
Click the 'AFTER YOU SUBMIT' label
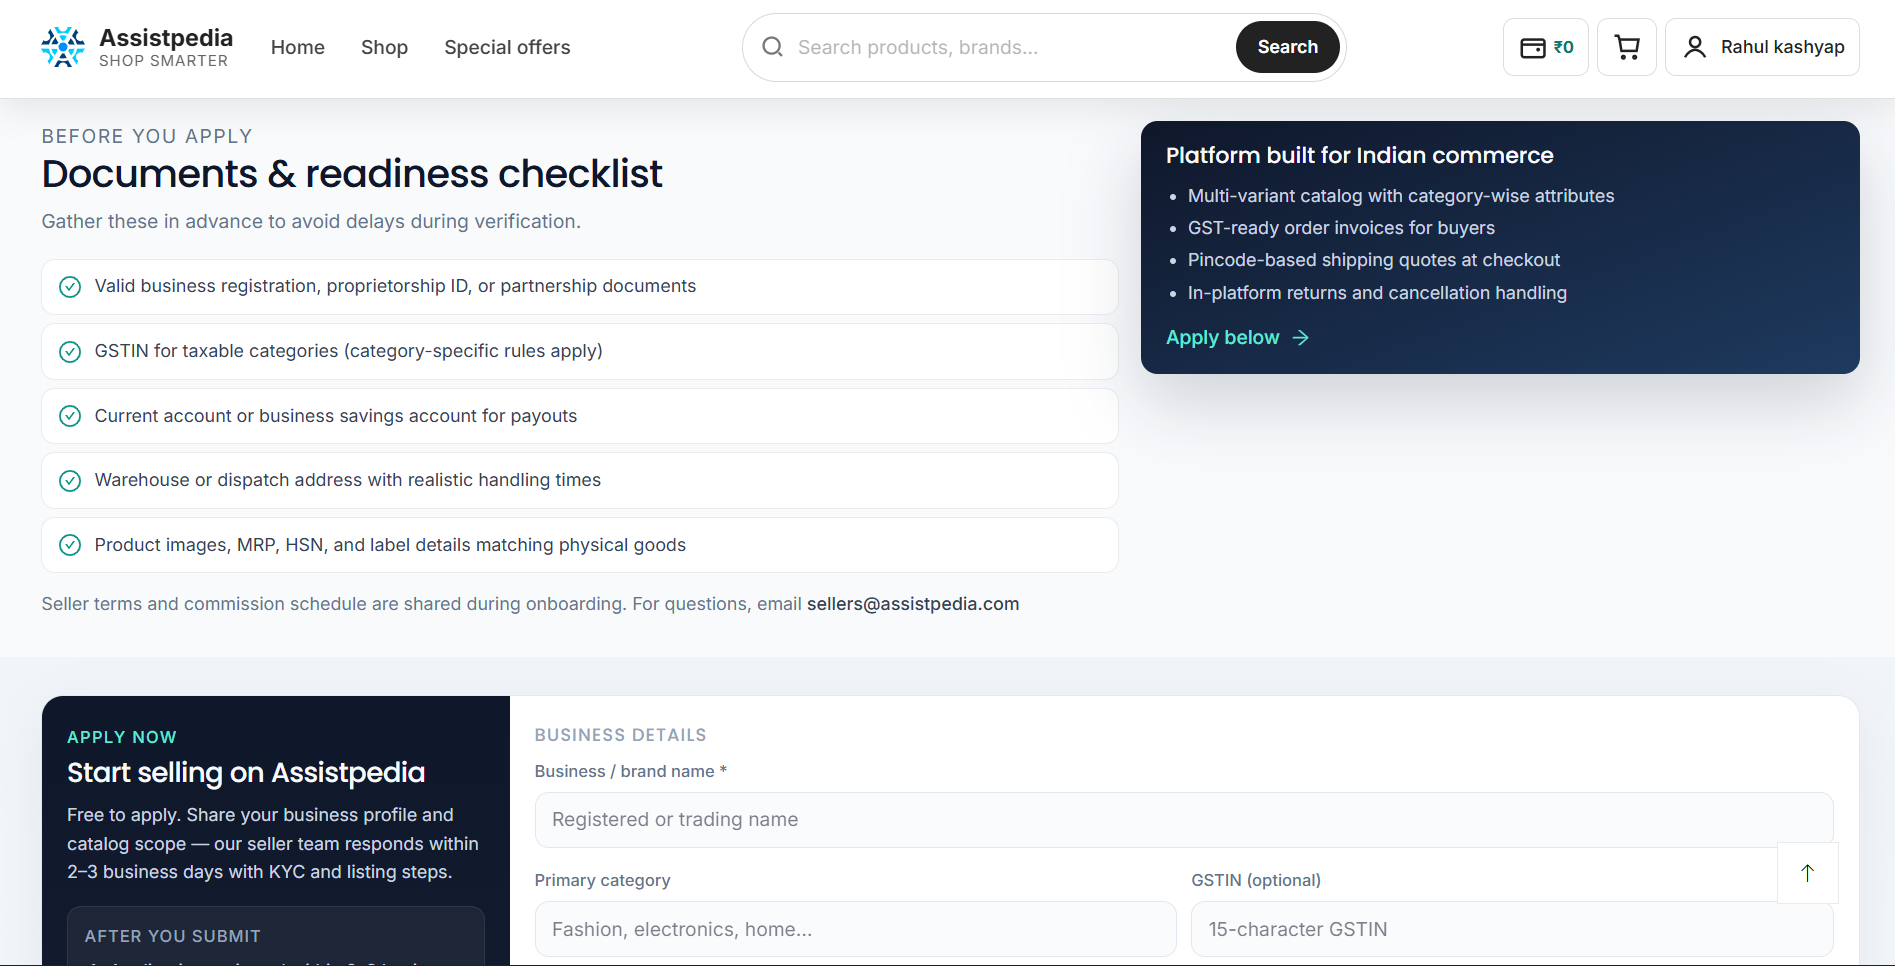click(x=173, y=936)
